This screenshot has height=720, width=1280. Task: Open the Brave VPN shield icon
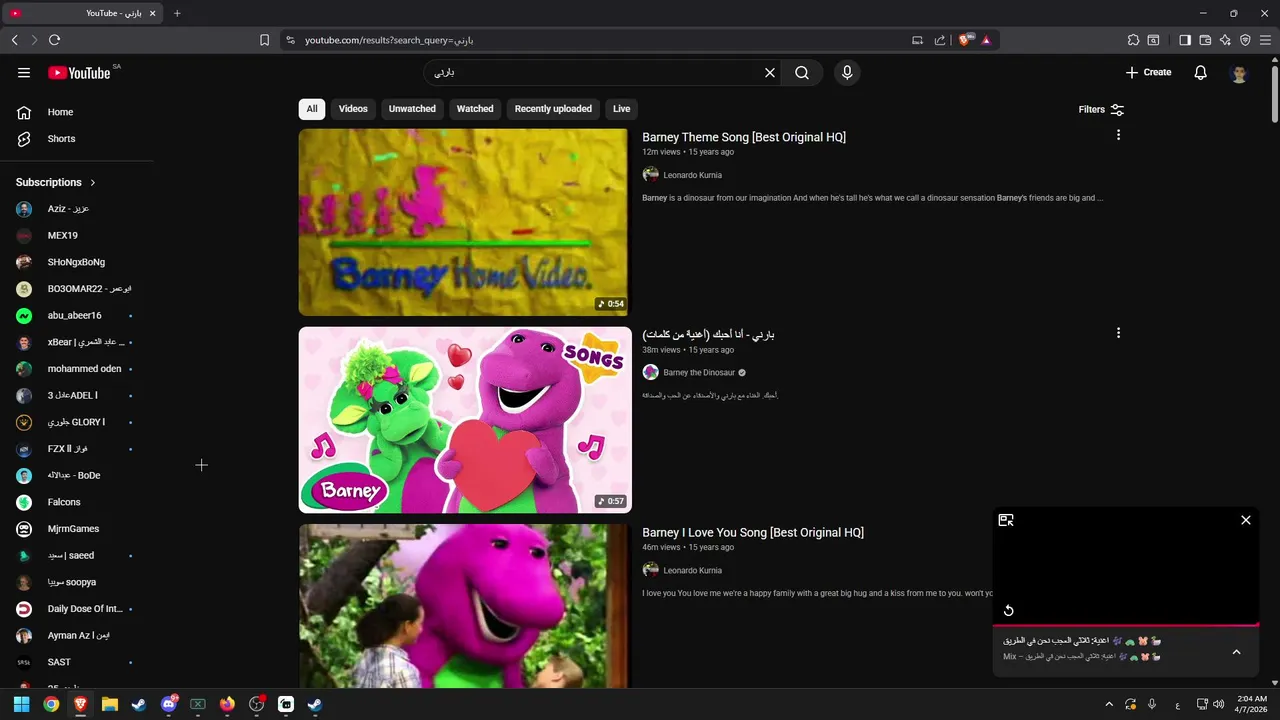point(1245,40)
